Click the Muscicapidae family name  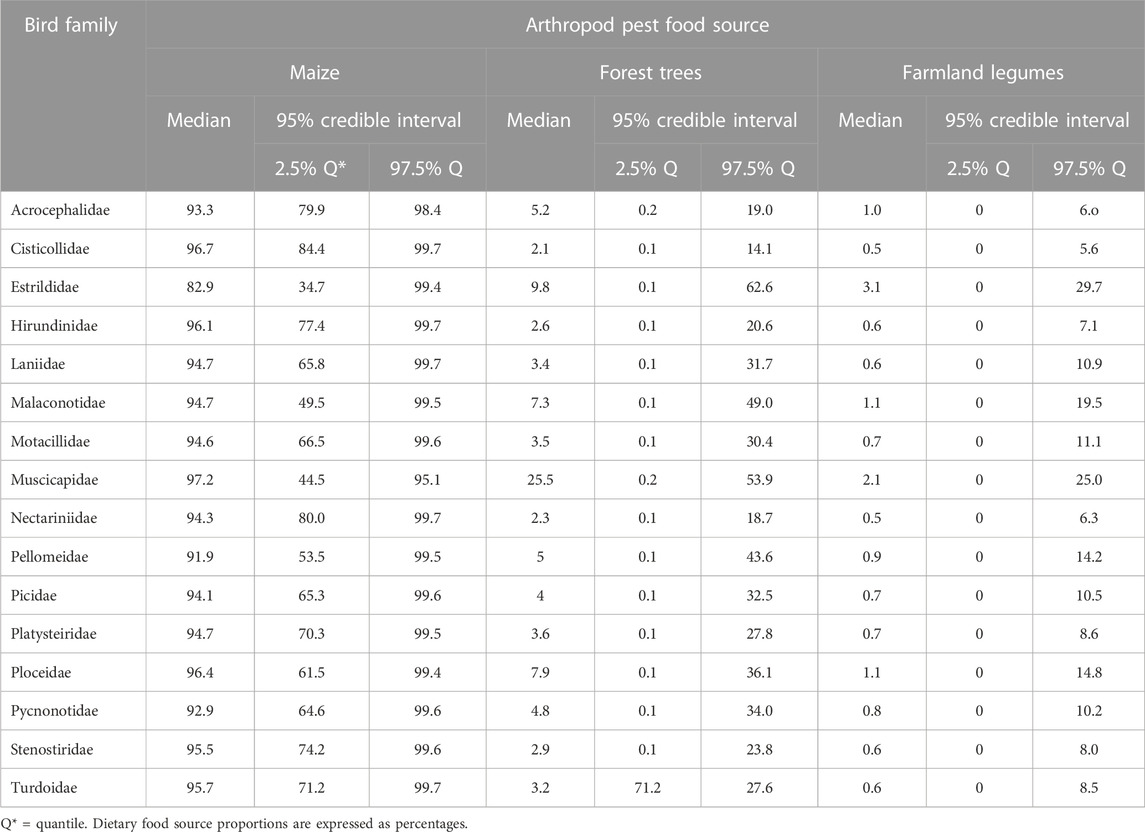click(54, 480)
